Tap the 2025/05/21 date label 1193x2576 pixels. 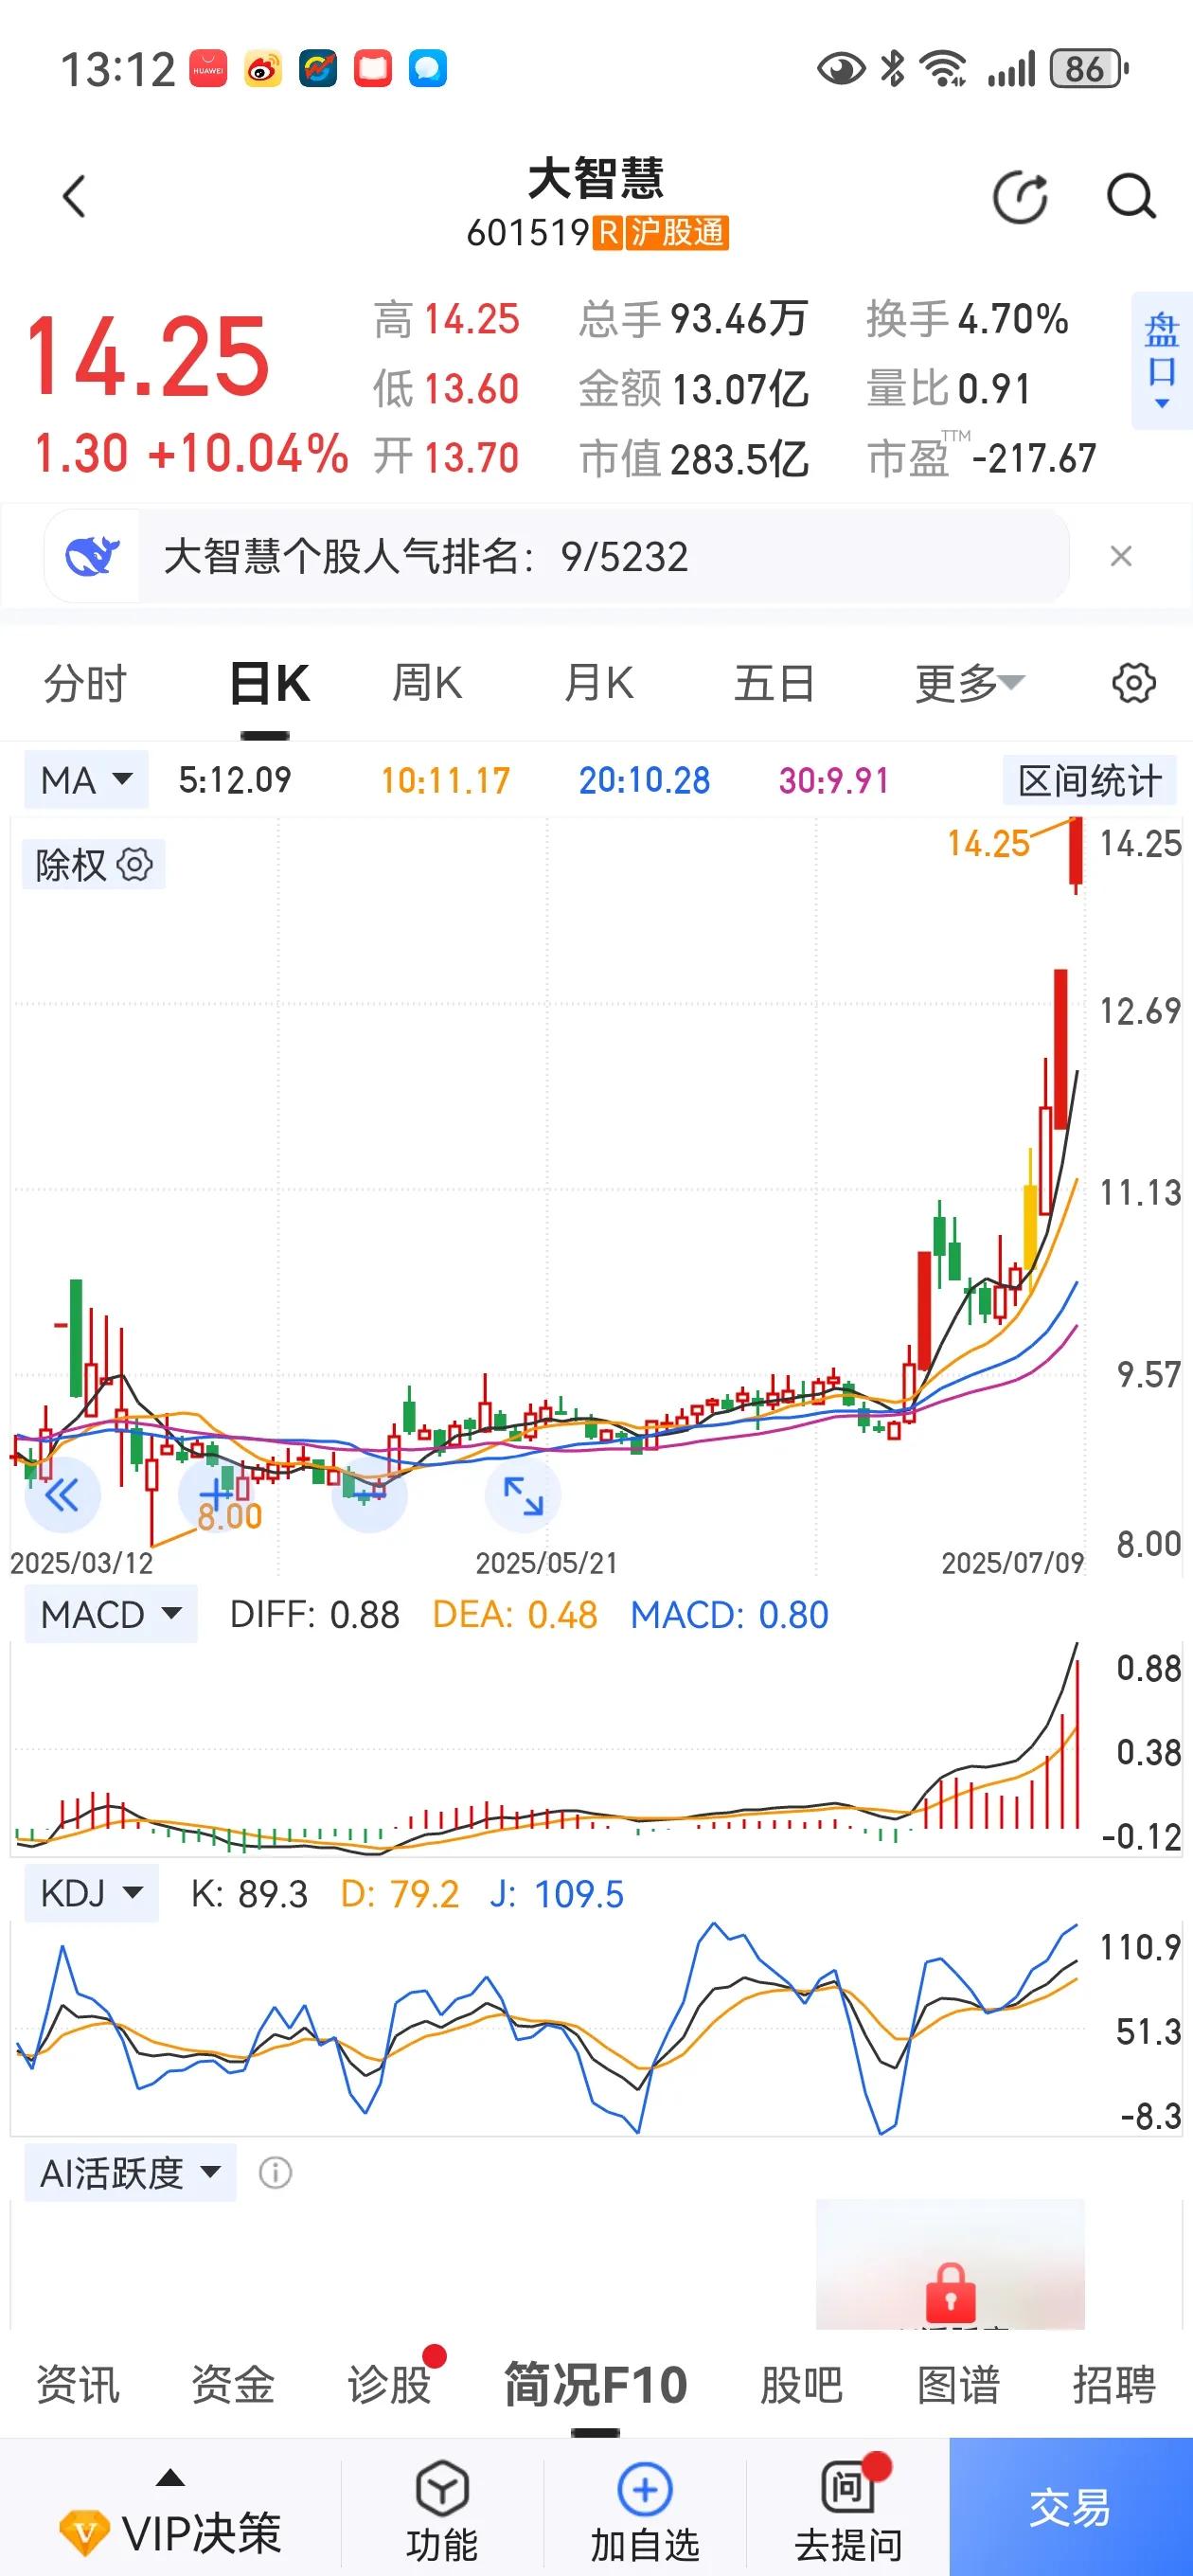click(x=547, y=1563)
